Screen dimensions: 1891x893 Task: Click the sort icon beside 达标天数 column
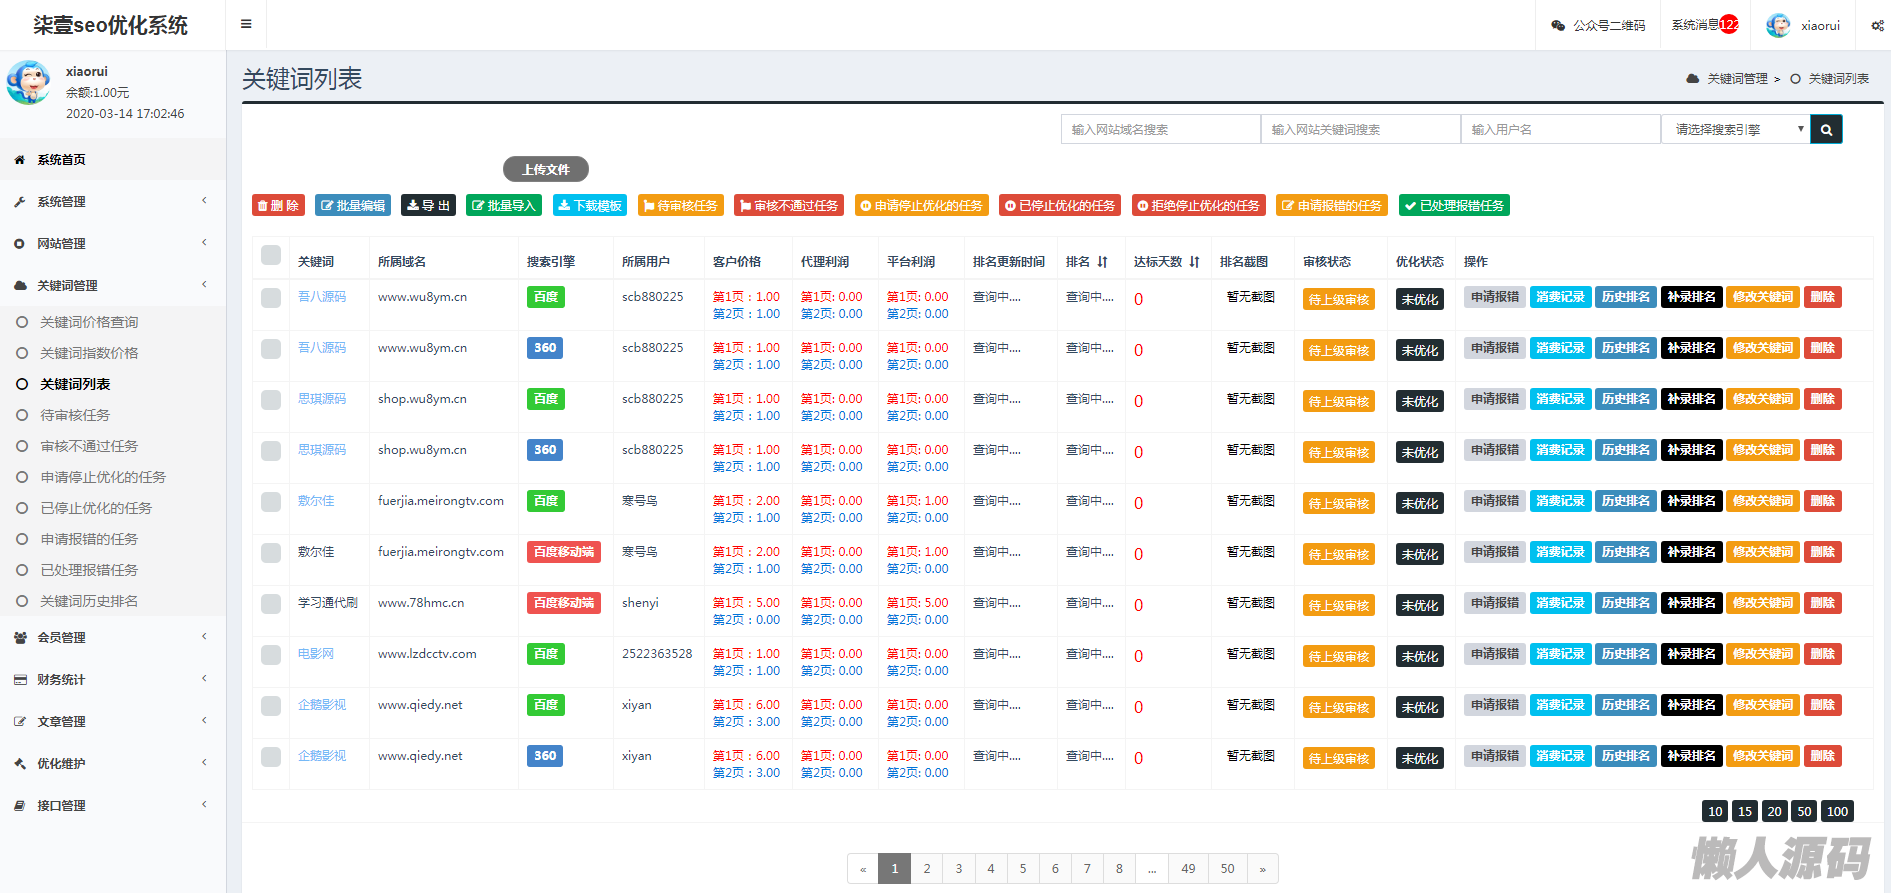click(x=1194, y=262)
